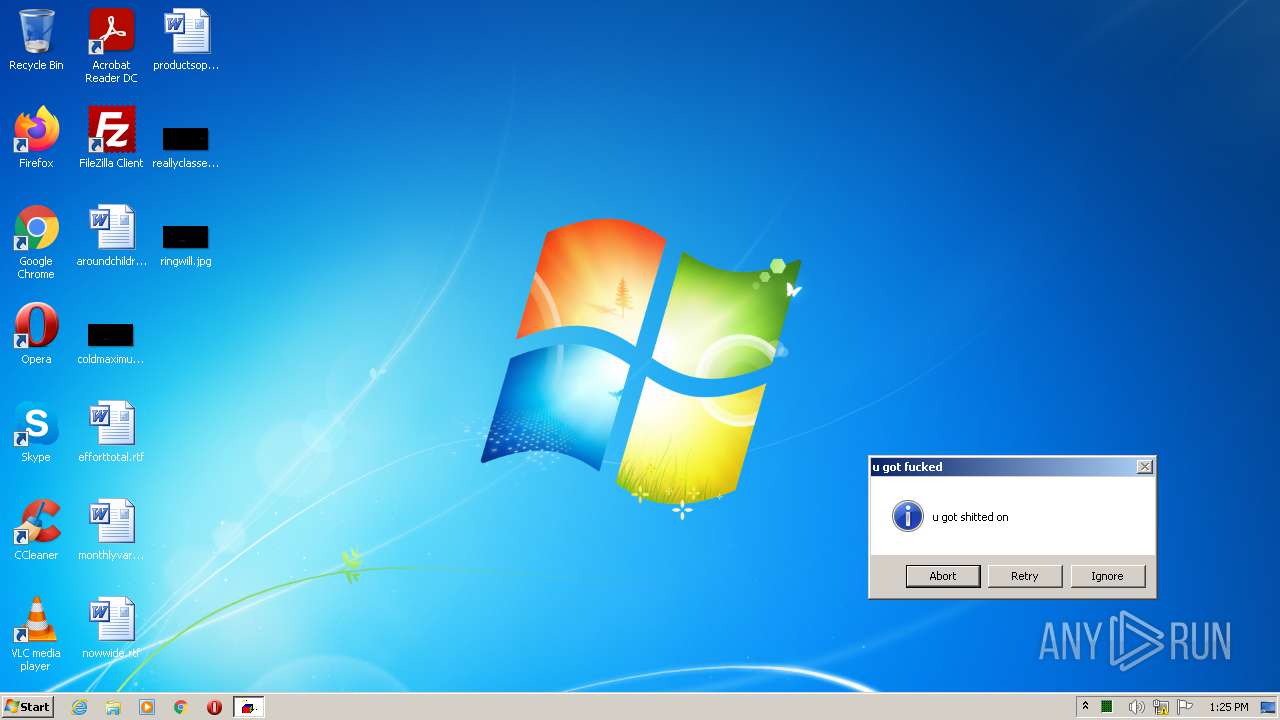Image resolution: width=1280 pixels, height=720 pixels.
Task: Select the nowwide.rtf document icon
Action: tap(111, 628)
